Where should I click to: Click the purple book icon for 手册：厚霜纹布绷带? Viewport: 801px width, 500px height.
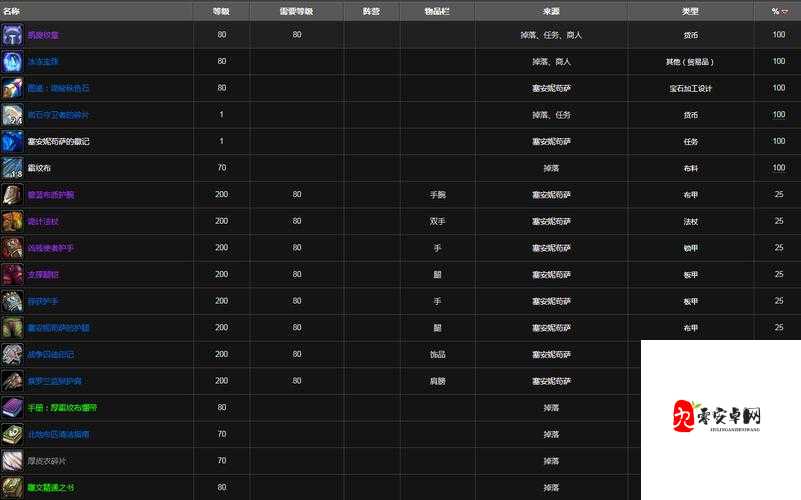click(12, 408)
